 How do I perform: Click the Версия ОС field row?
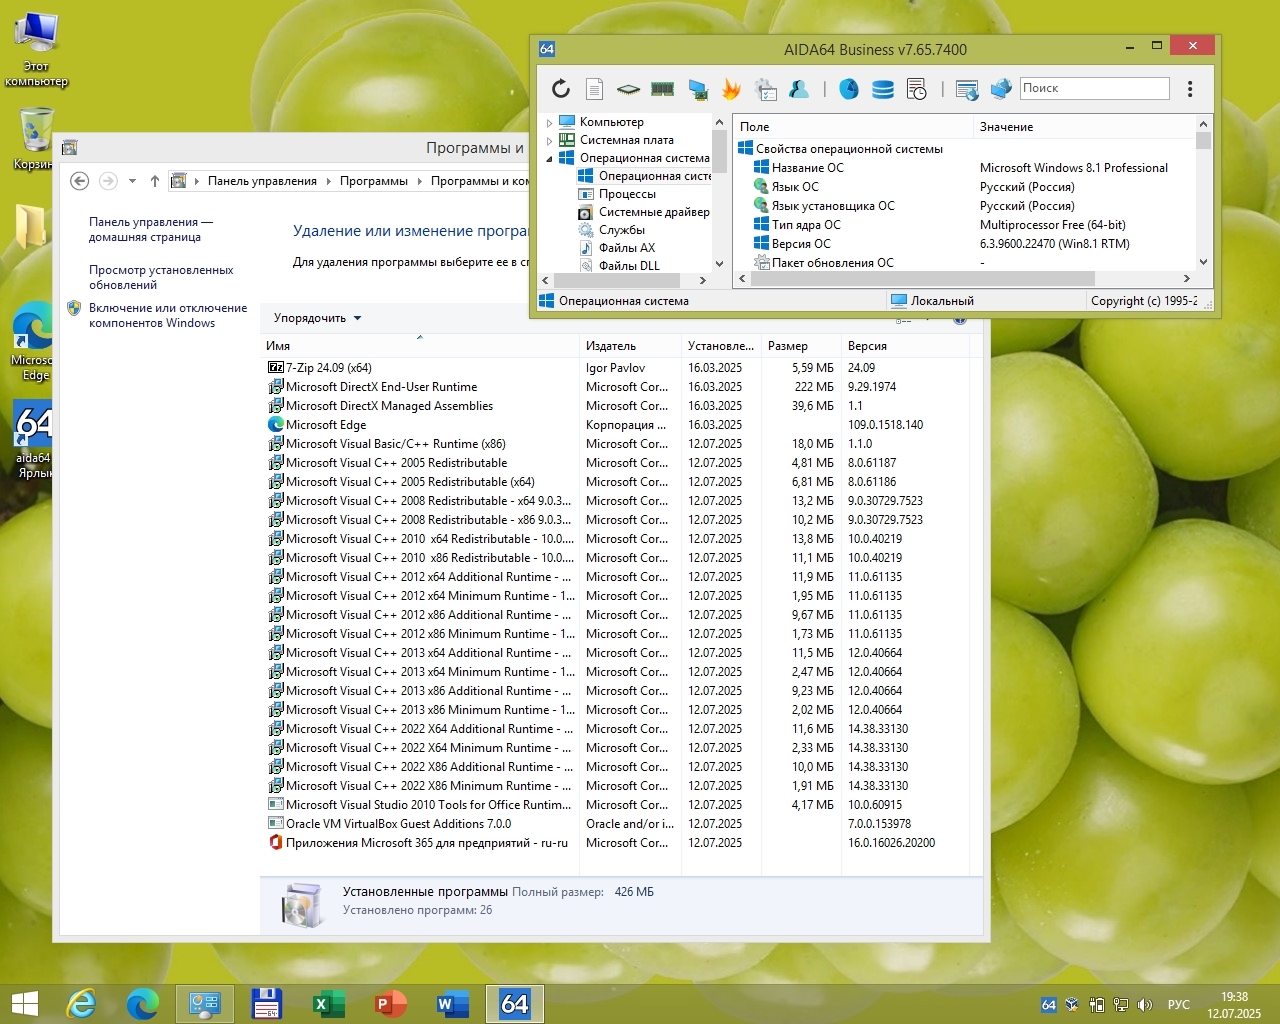[x=966, y=244]
